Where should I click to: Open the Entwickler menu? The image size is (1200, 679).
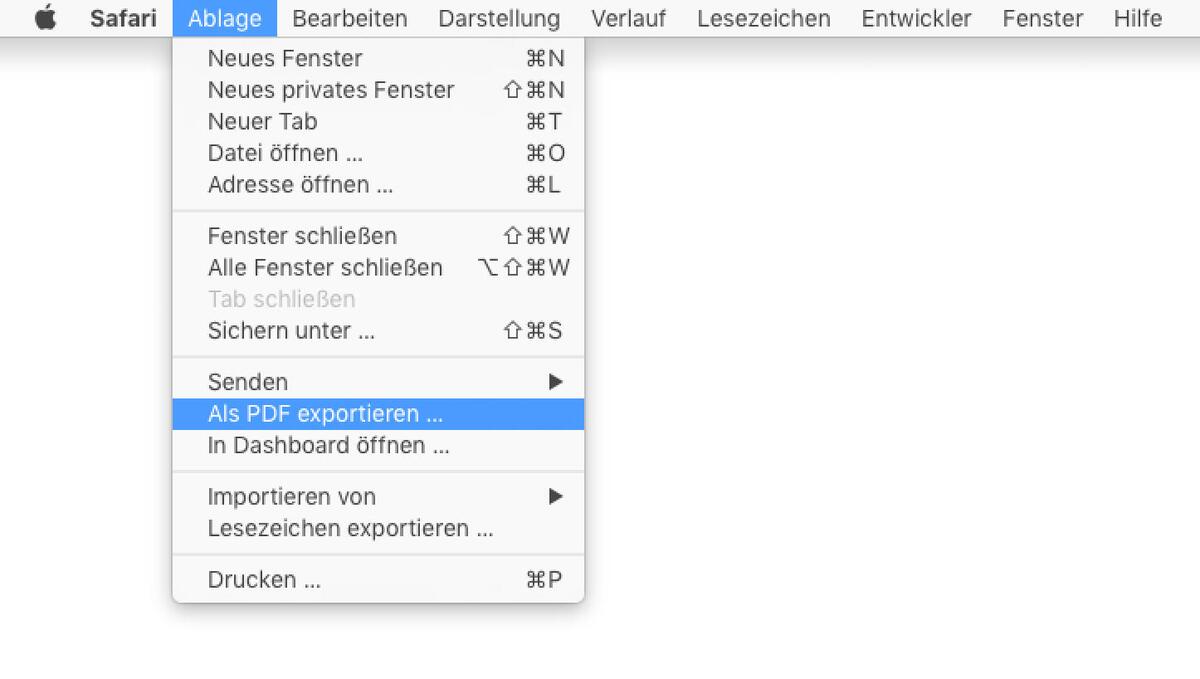coord(916,17)
